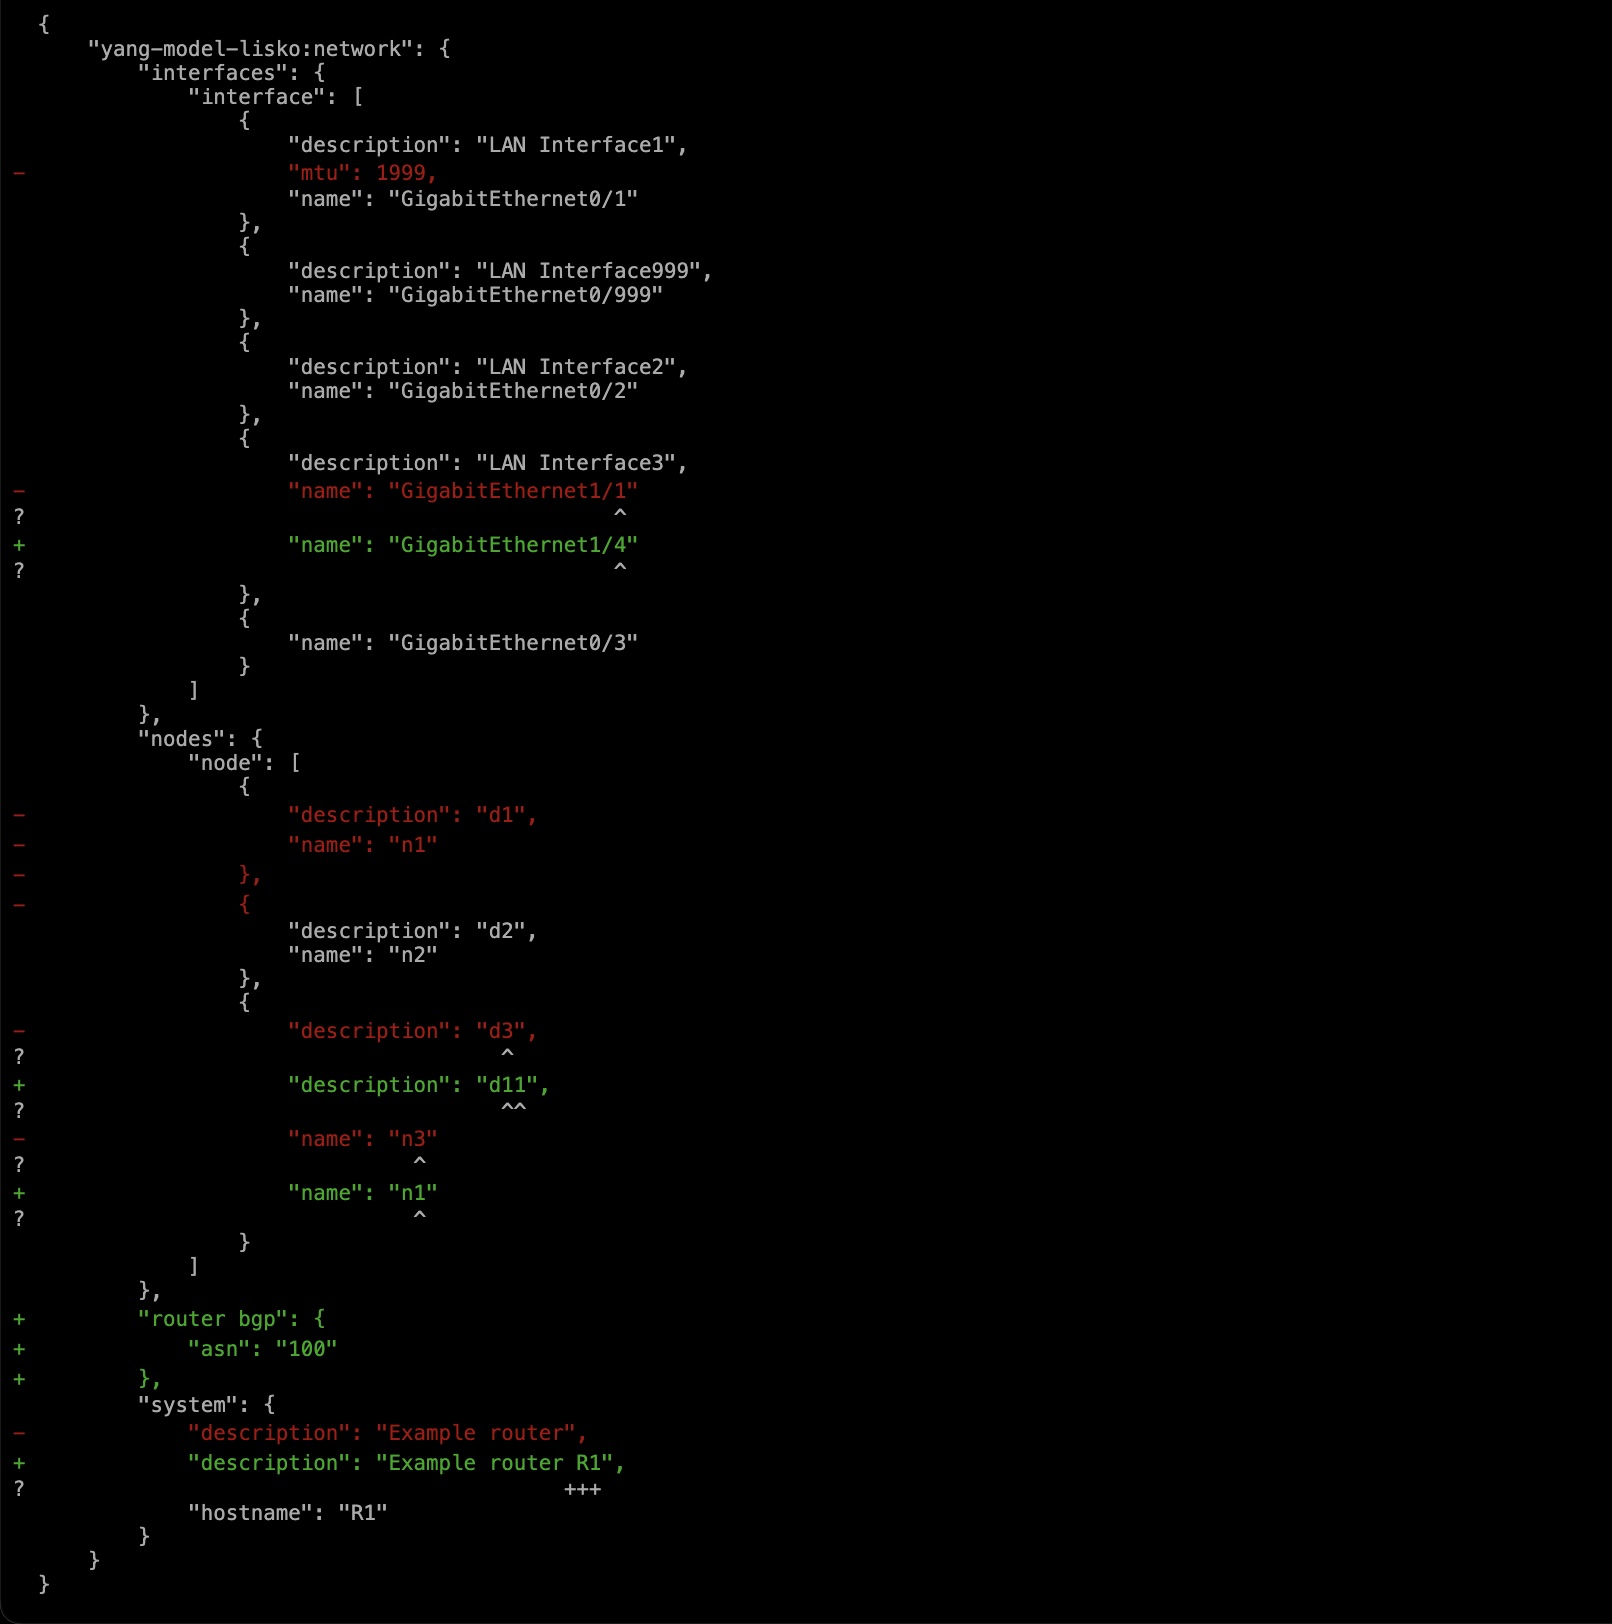Screen dimensions: 1612x1624
Task: Click the "hostname": "R1" line
Action: [x=288, y=1513]
